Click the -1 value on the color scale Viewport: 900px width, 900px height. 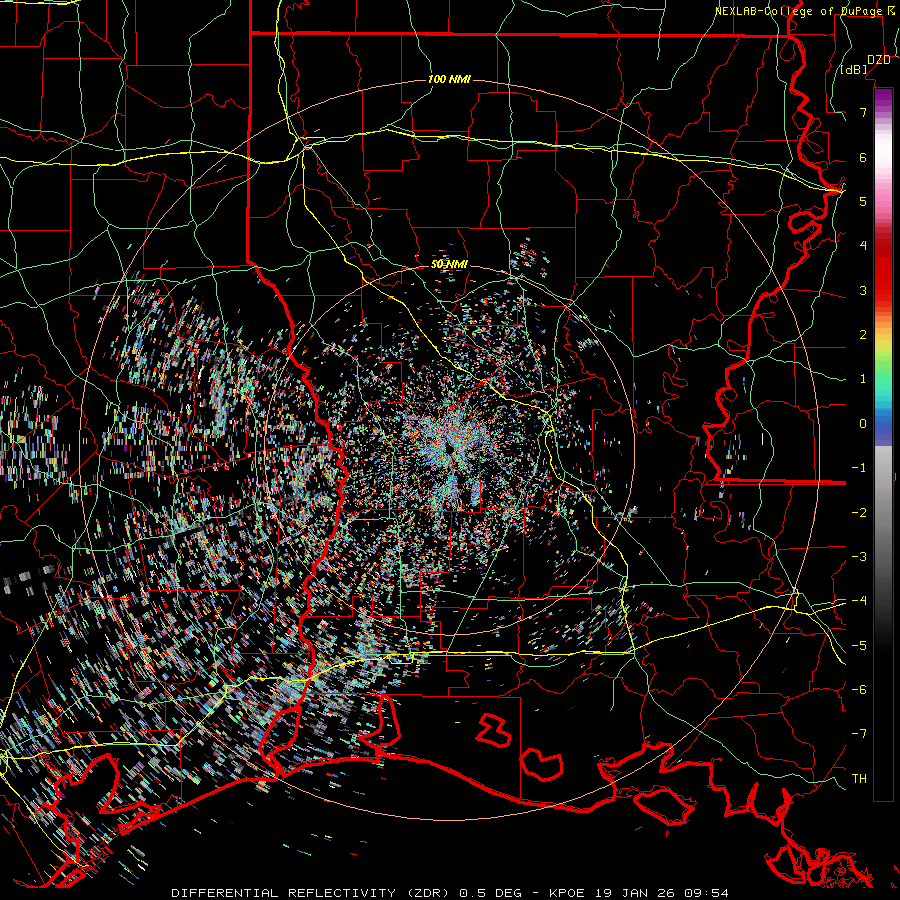pyautogui.click(x=859, y=468)
